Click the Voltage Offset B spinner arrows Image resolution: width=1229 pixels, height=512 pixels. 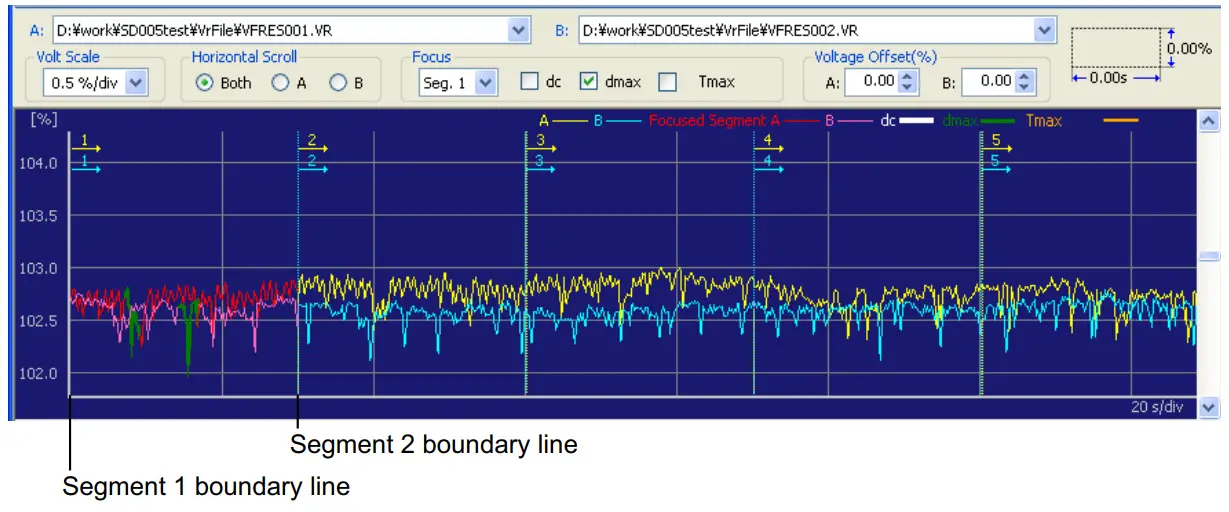pos(1025,82)
